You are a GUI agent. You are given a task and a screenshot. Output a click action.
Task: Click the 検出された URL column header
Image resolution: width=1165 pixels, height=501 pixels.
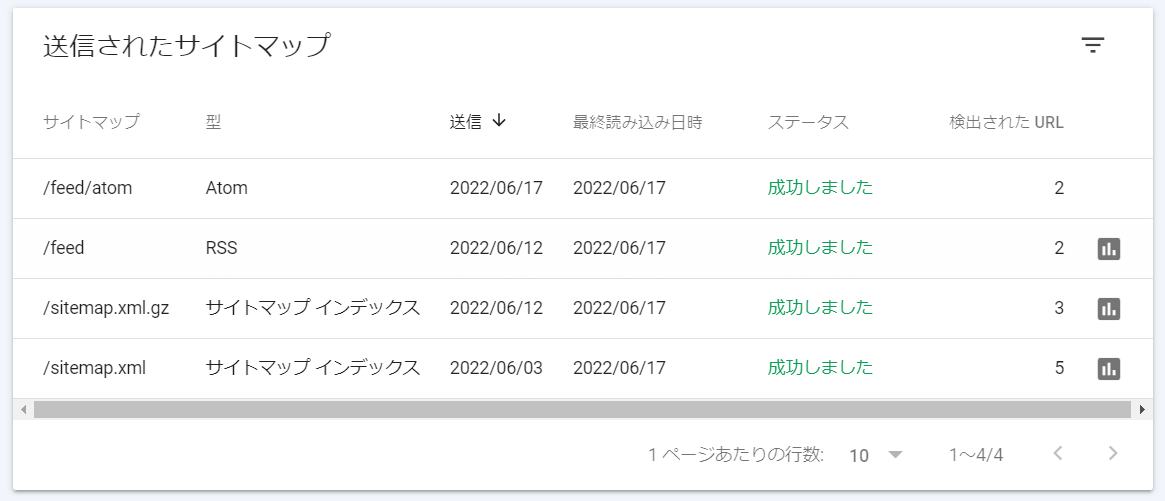[1006, 123]
